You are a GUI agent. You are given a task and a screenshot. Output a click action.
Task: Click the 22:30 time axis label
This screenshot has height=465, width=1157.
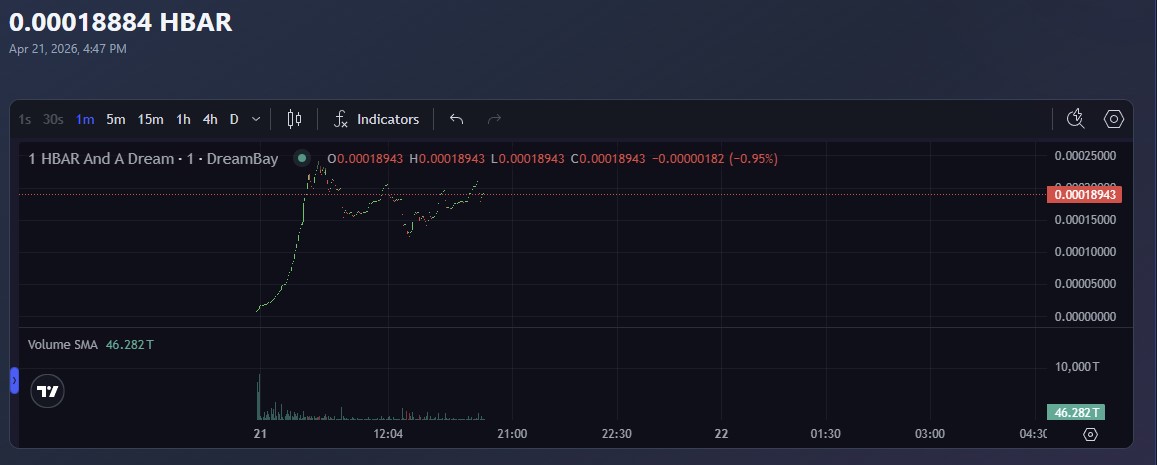point(616,434)
